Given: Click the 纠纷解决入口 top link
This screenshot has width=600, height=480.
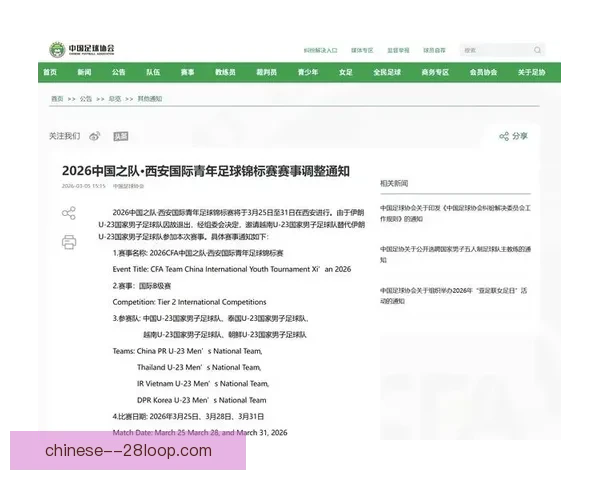Looking at the screenshot, I should pyautogui.click(x=321, y=50).
